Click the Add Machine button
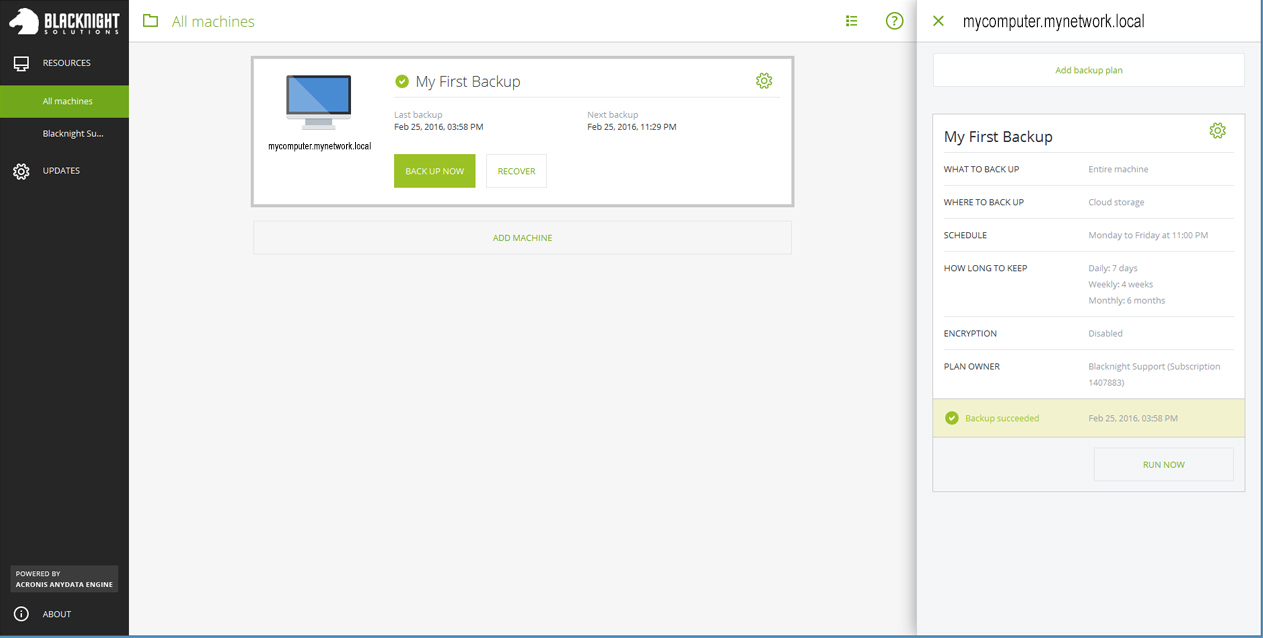 point(522,238)
